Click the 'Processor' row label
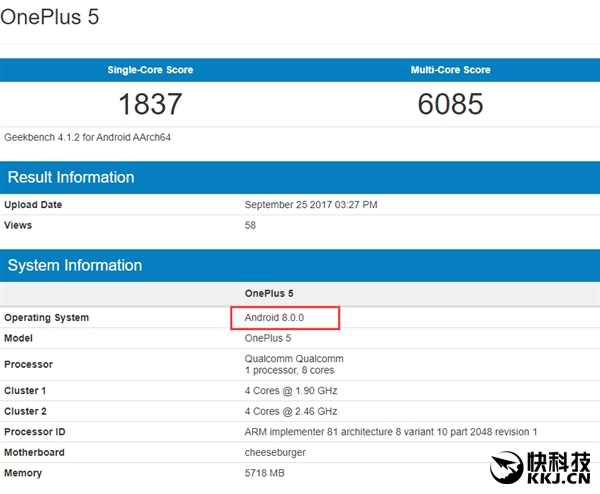This screenshot has height=494, width=600. 28,364
